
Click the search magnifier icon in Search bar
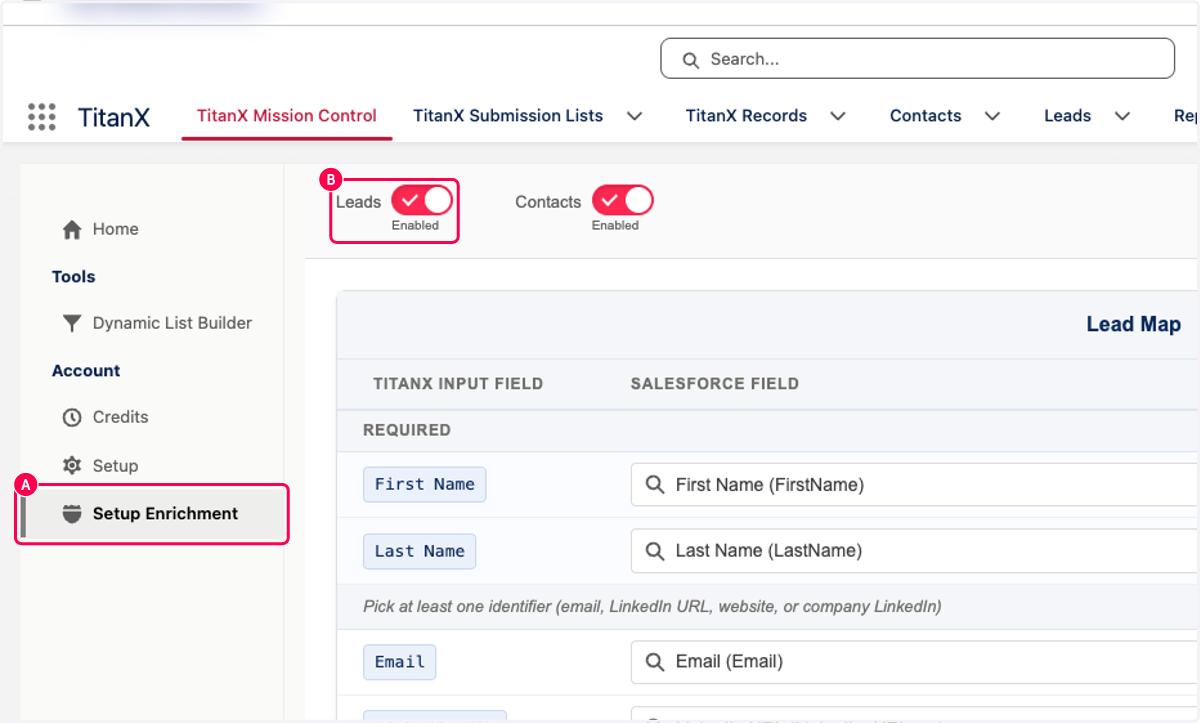coord(690,60)
